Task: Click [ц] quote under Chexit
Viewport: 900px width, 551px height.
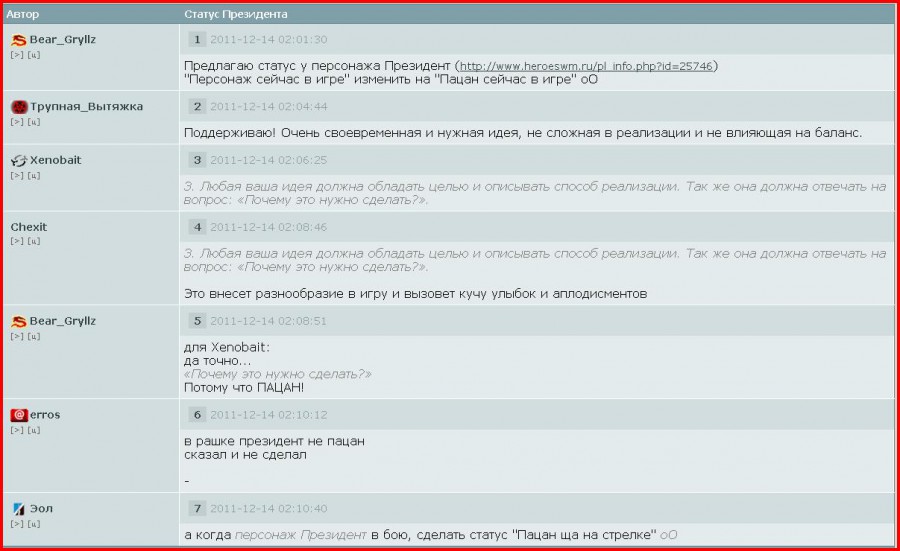Action: [x=34, y=241]
